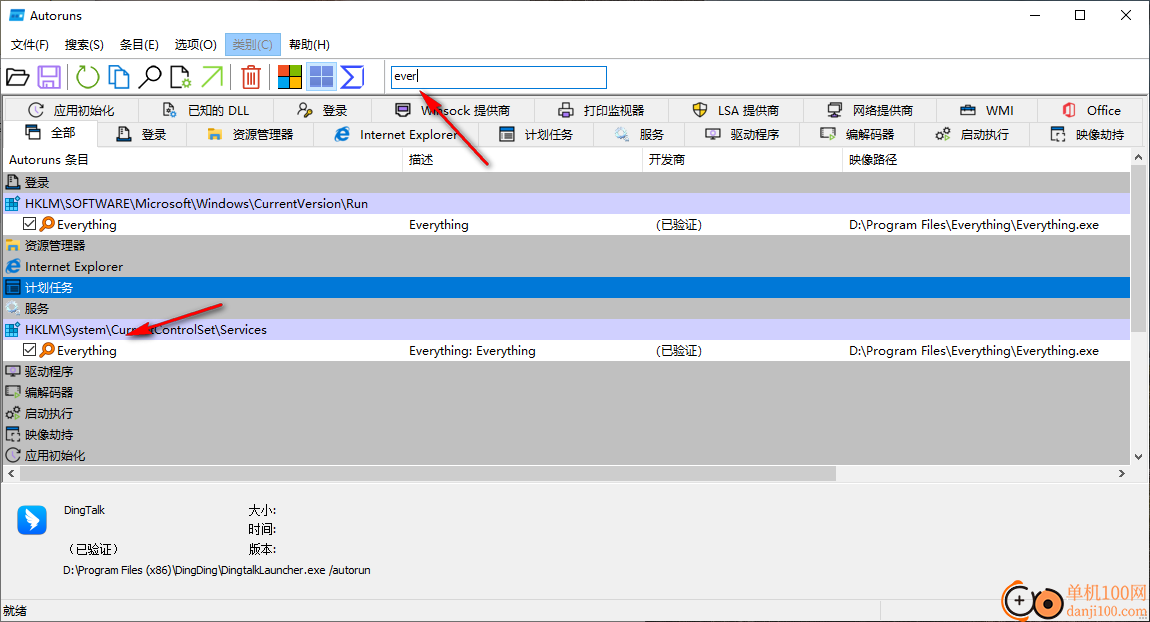
Task: Click the Autoruns title bar app icon
Action: click(x=17, y=15)
